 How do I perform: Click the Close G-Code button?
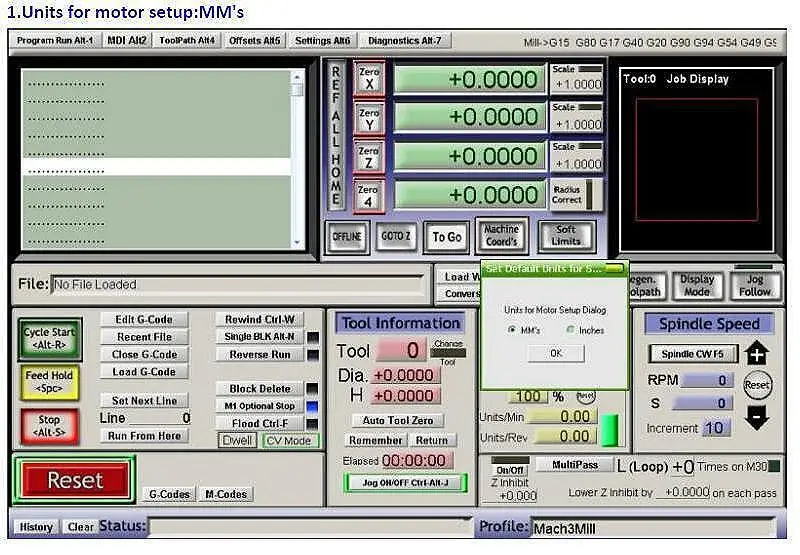click(144, 354)
